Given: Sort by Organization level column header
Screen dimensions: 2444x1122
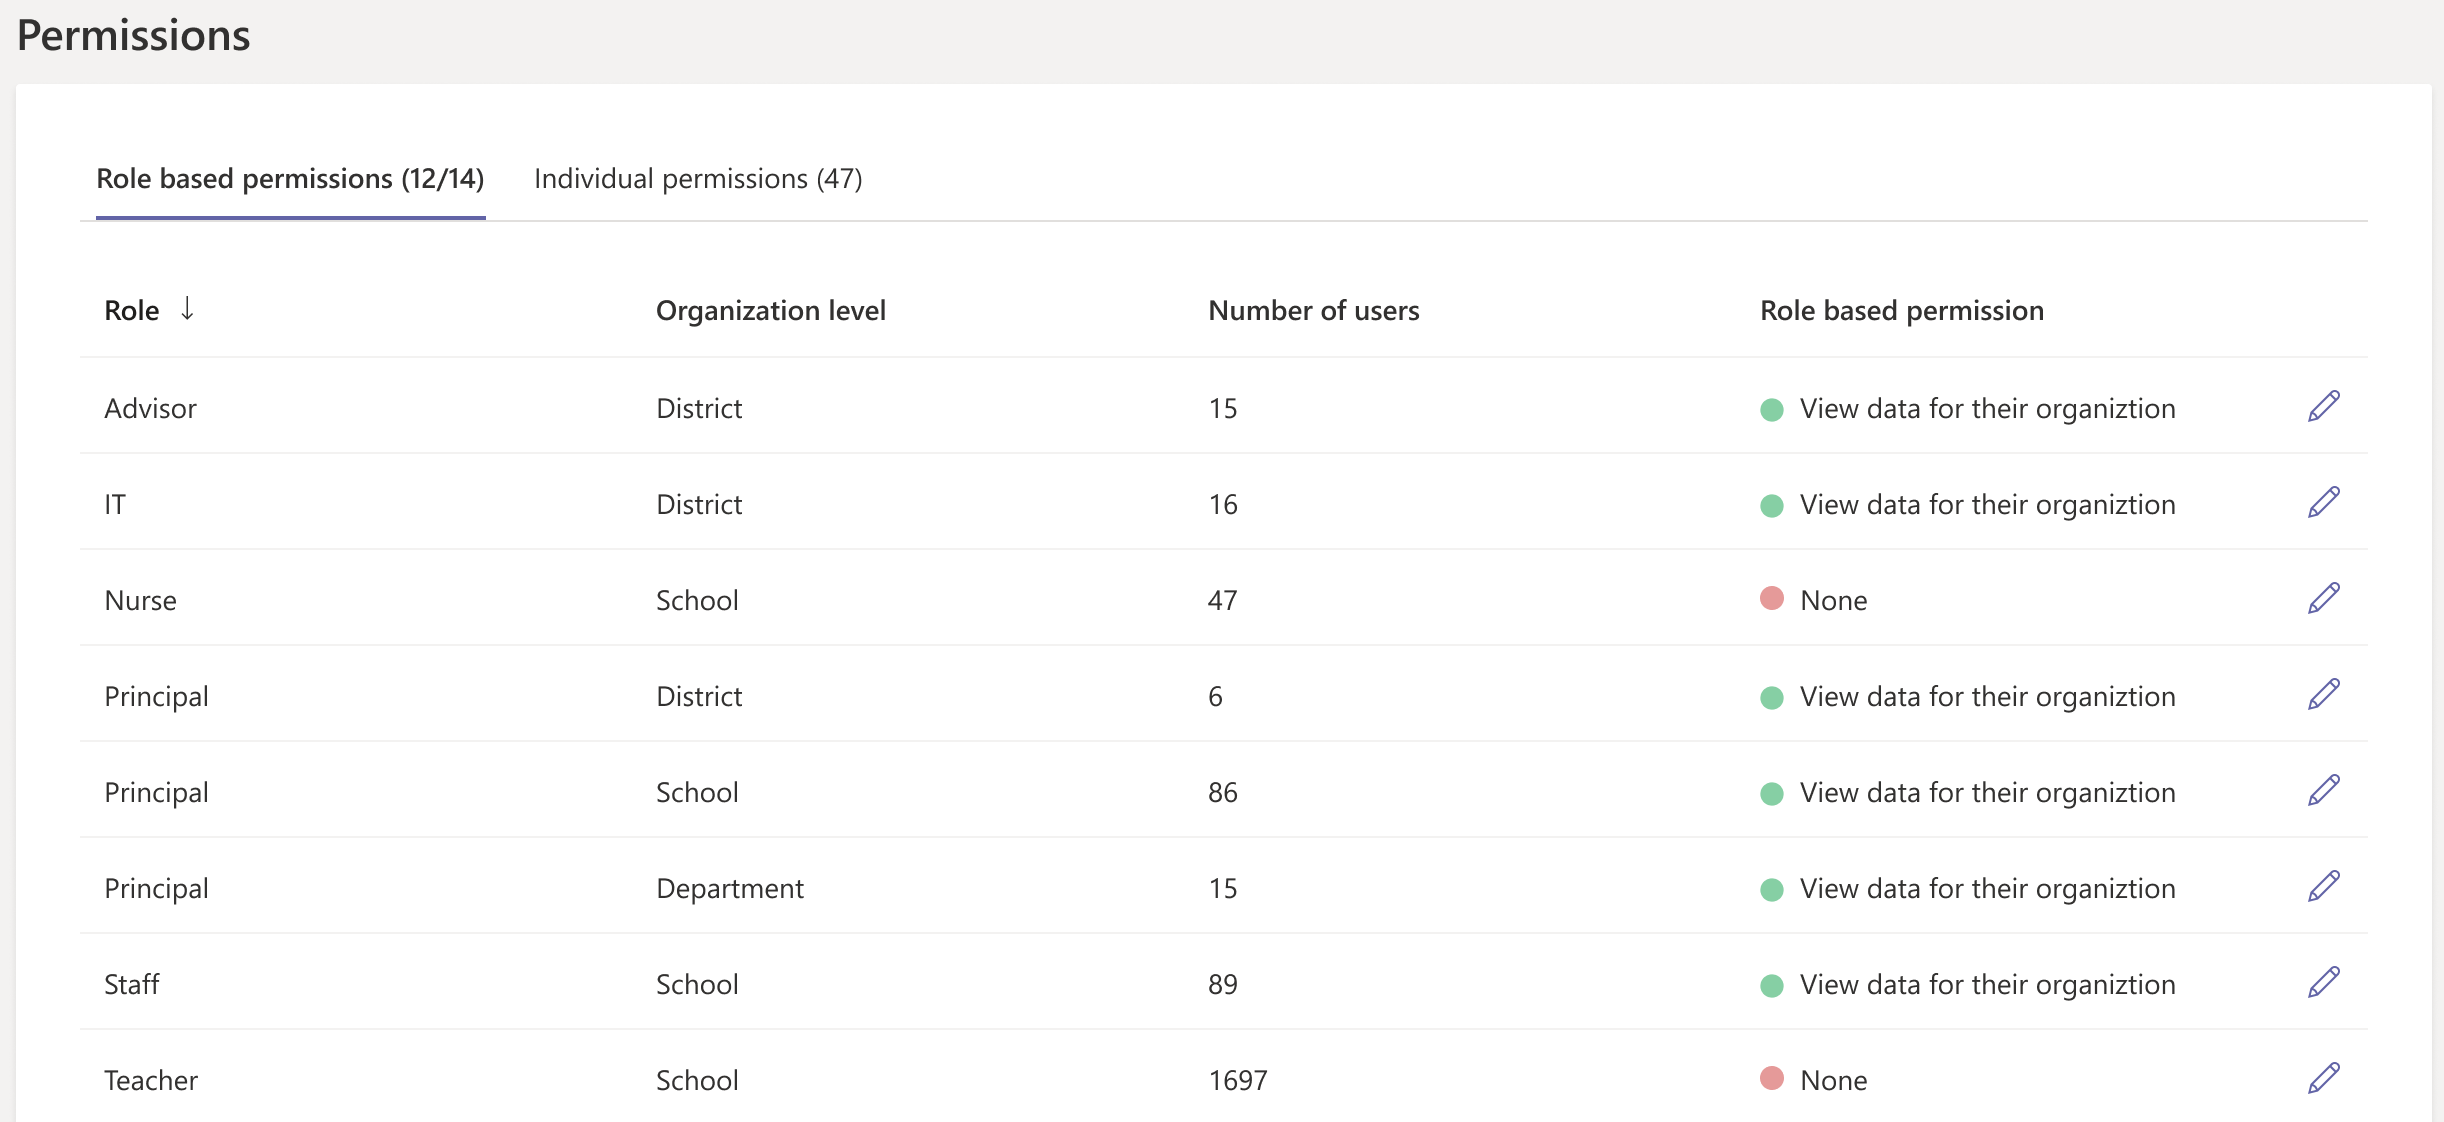Looking at the screenshot, I should pos(771,311).
